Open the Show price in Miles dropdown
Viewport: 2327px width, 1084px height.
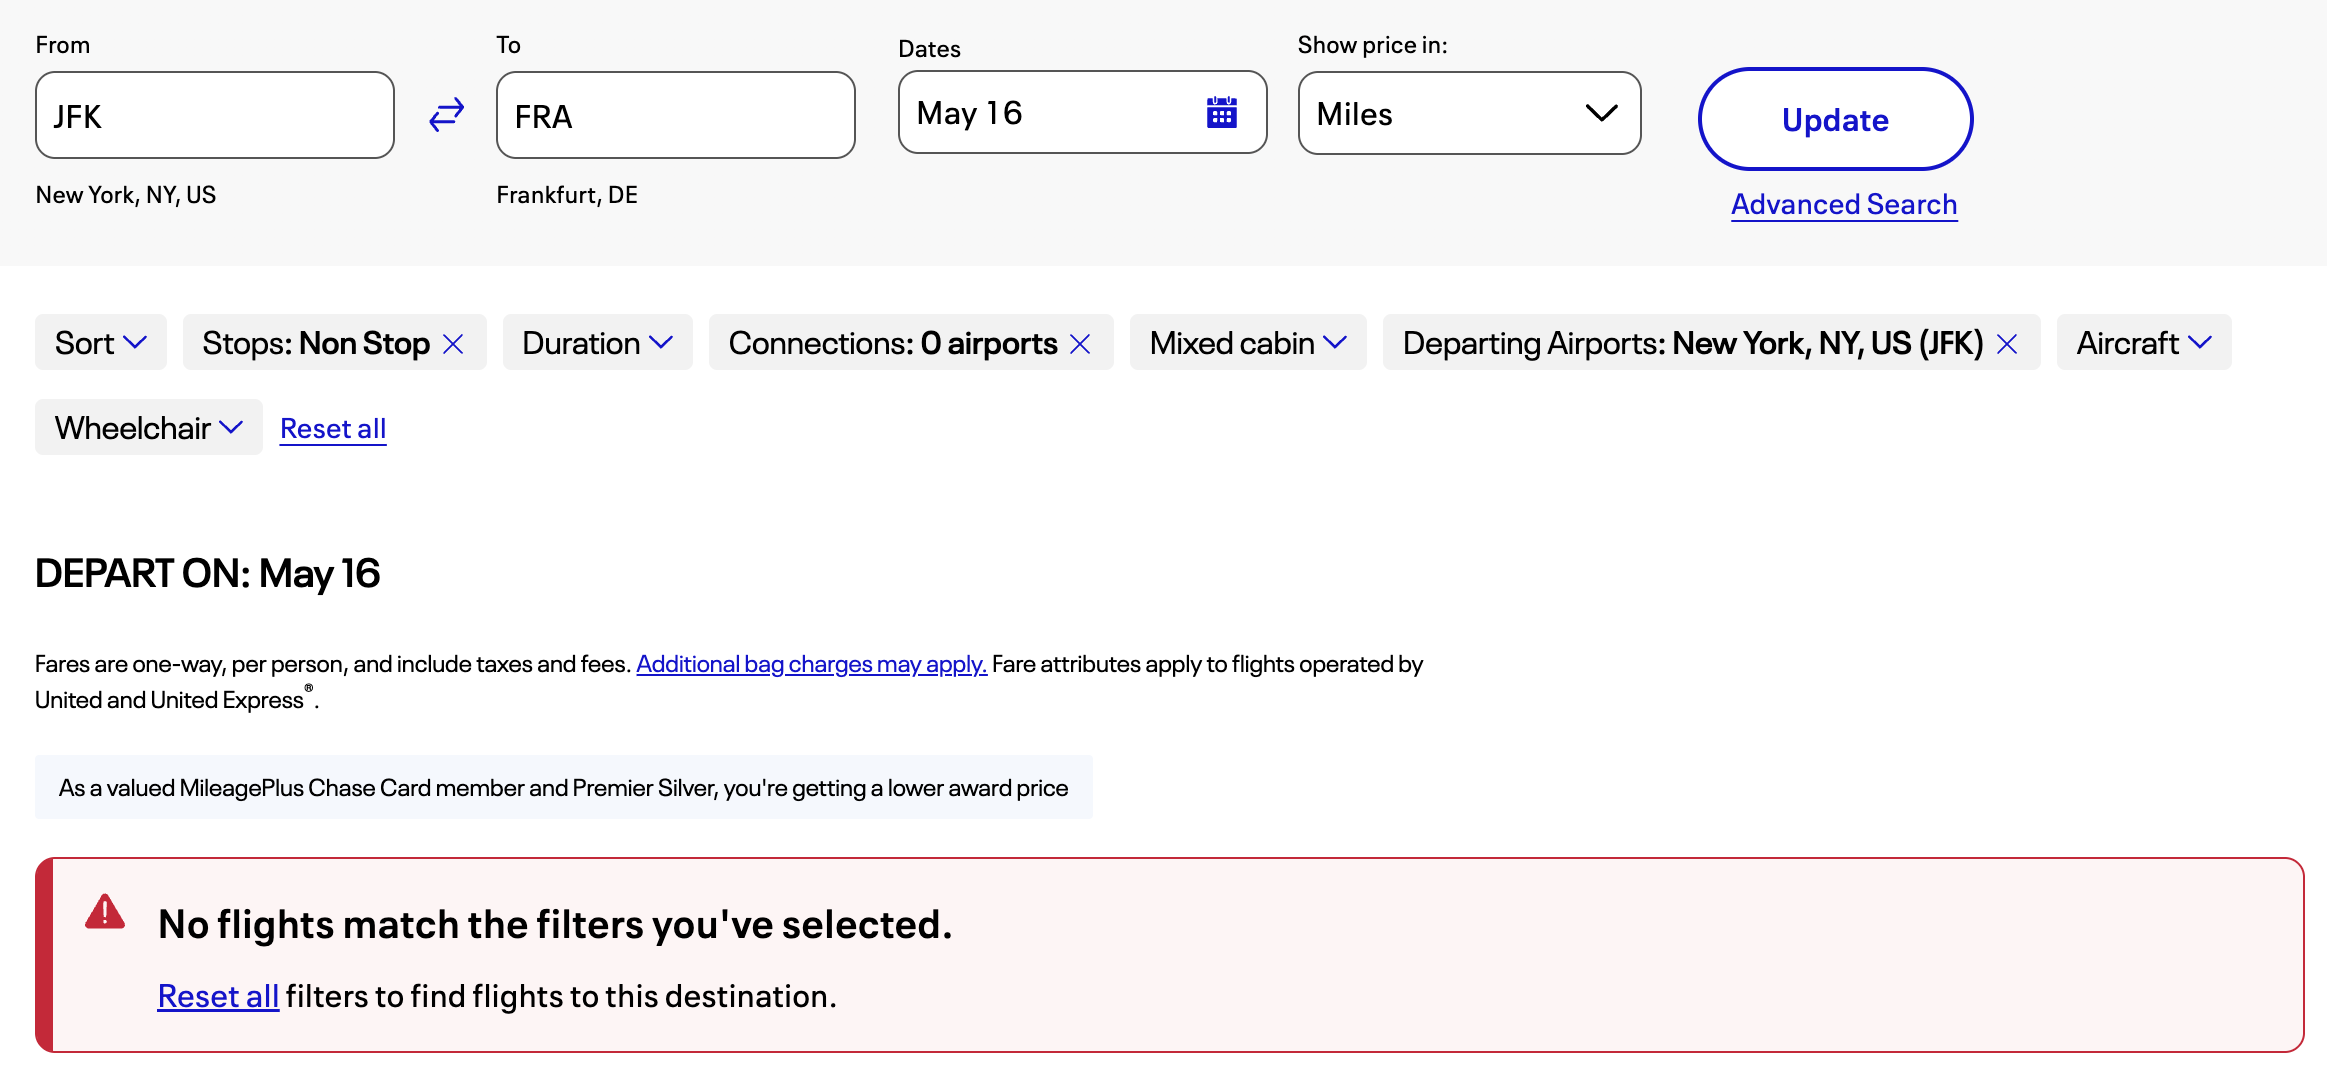click(x=1469, y=114)
